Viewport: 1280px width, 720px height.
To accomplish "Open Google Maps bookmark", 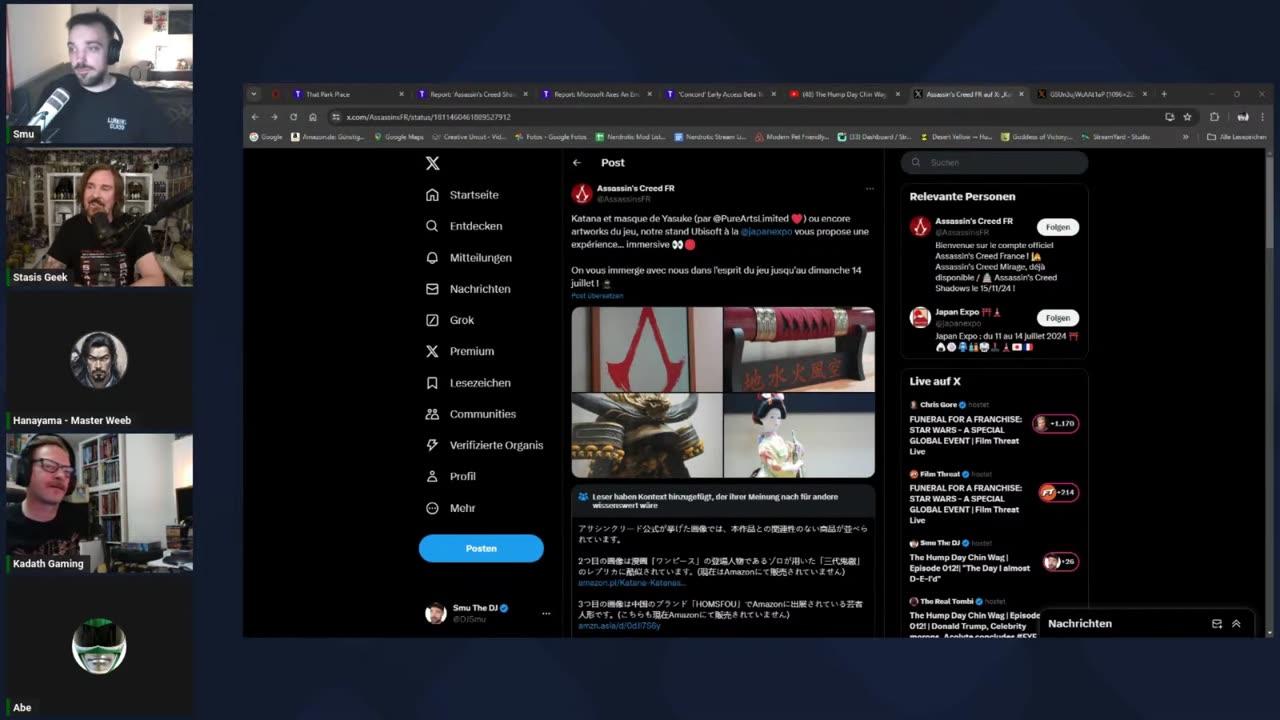I will 398,137.
